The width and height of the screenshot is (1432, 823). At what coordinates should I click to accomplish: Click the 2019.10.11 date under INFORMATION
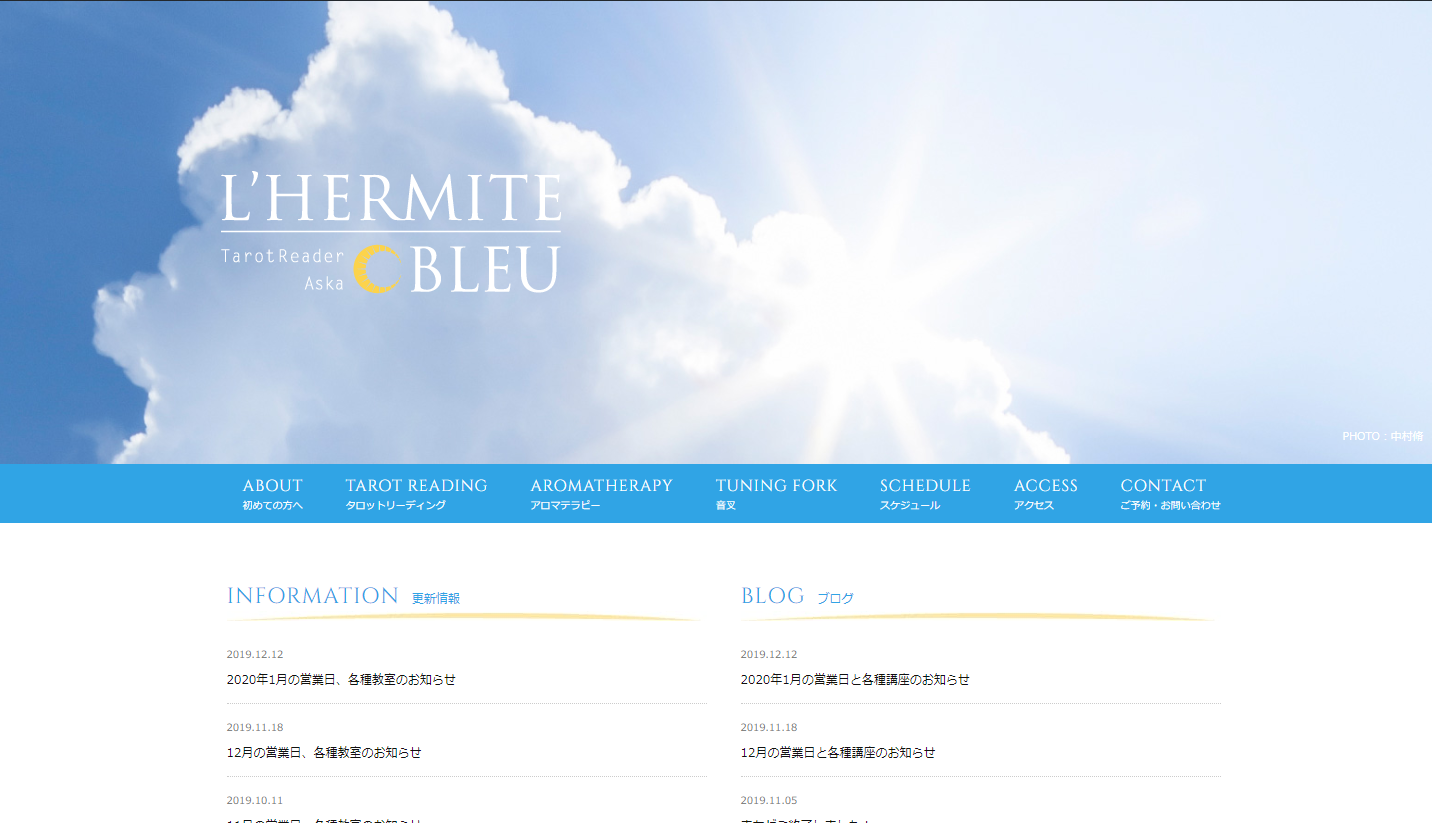[255, 801]
